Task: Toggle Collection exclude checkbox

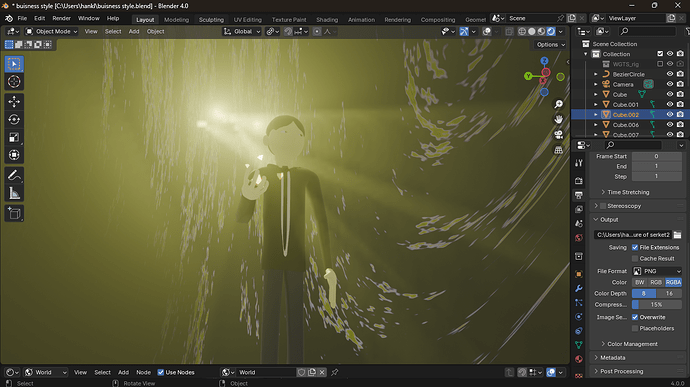Action: [x=660, y=54]
